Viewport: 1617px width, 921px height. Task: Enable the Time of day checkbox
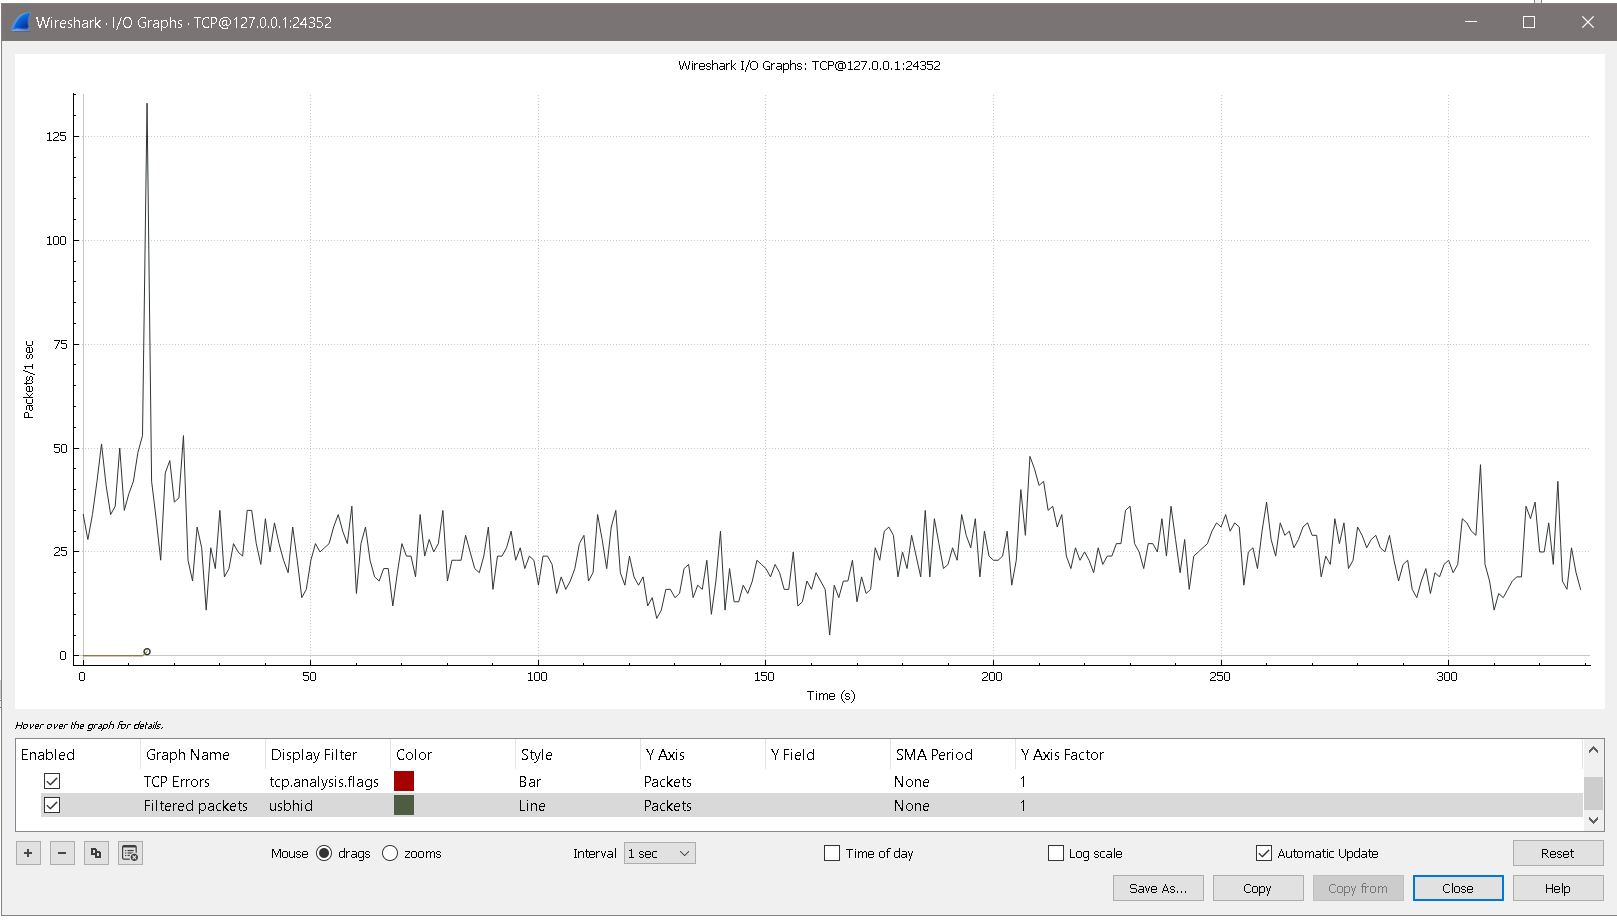click(x=832, y=853)
